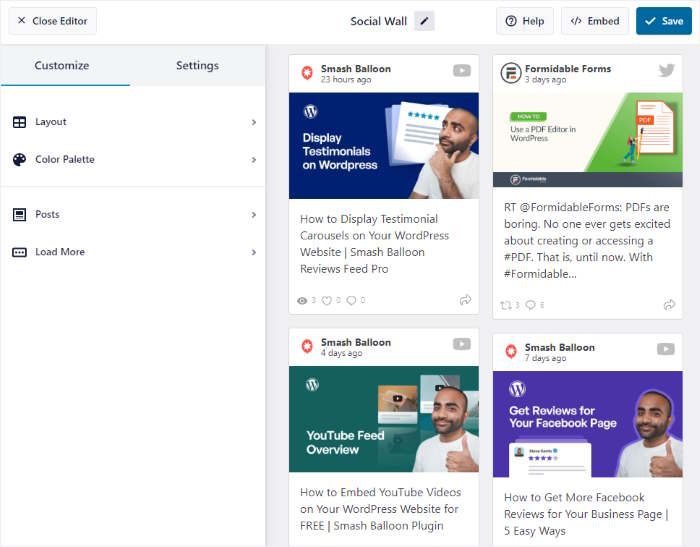Click the blue Save button
This screenshot has width=700, height=547.
point(664,21)
